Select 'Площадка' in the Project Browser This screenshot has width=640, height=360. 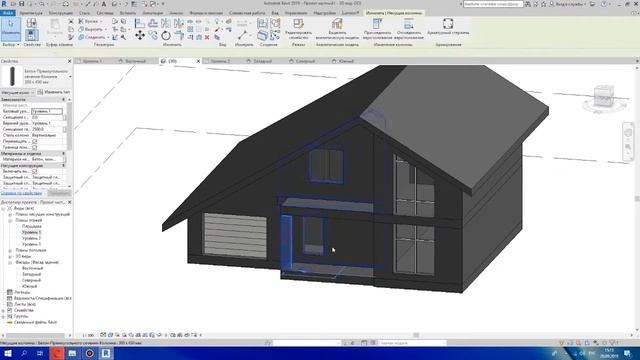(31, 226)
